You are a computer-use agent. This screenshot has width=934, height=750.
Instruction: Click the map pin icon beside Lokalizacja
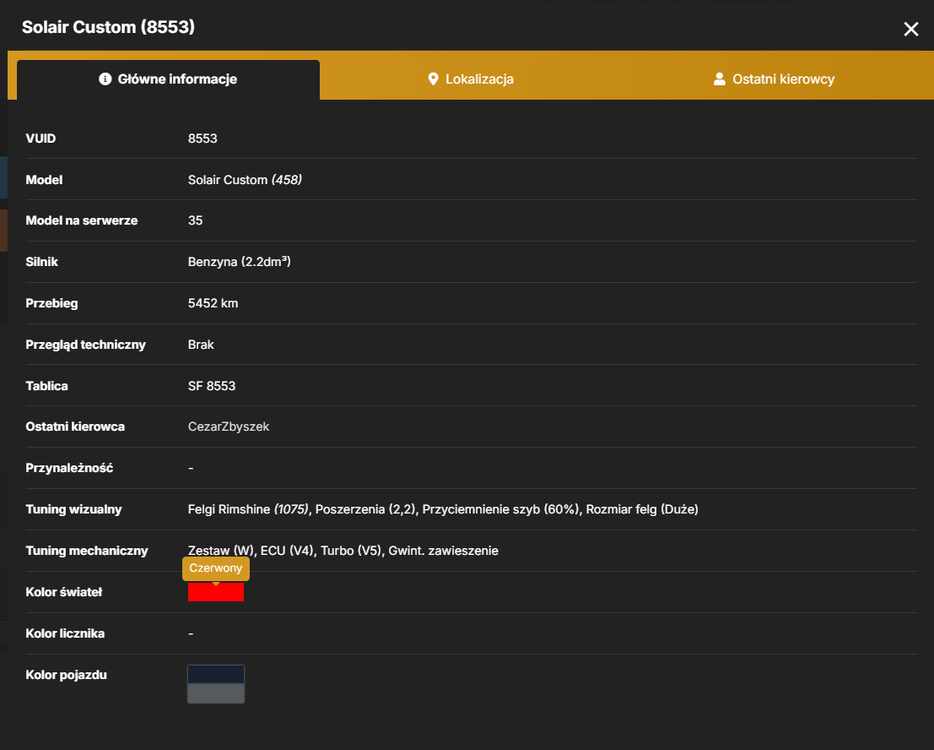coord(433,79)
